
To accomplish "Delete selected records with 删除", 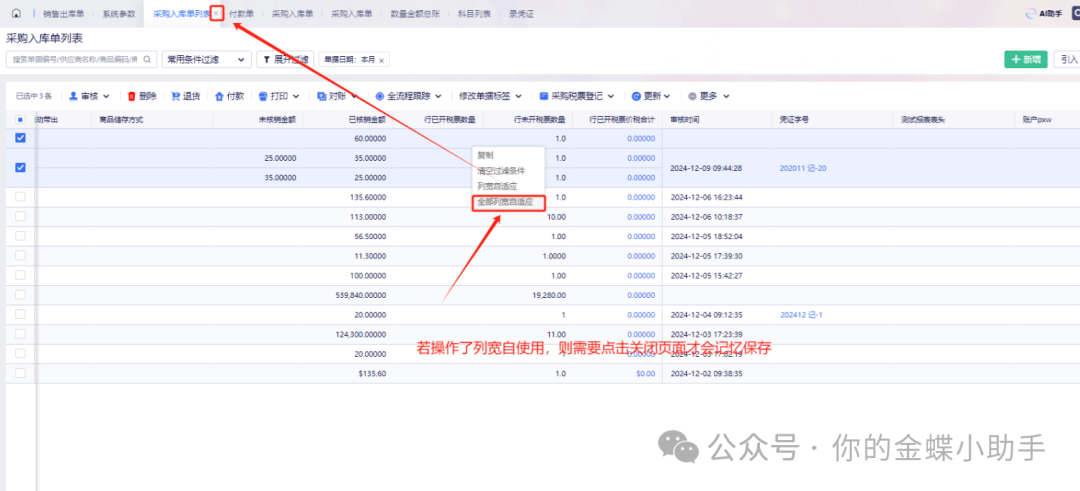I will point(141,96).
